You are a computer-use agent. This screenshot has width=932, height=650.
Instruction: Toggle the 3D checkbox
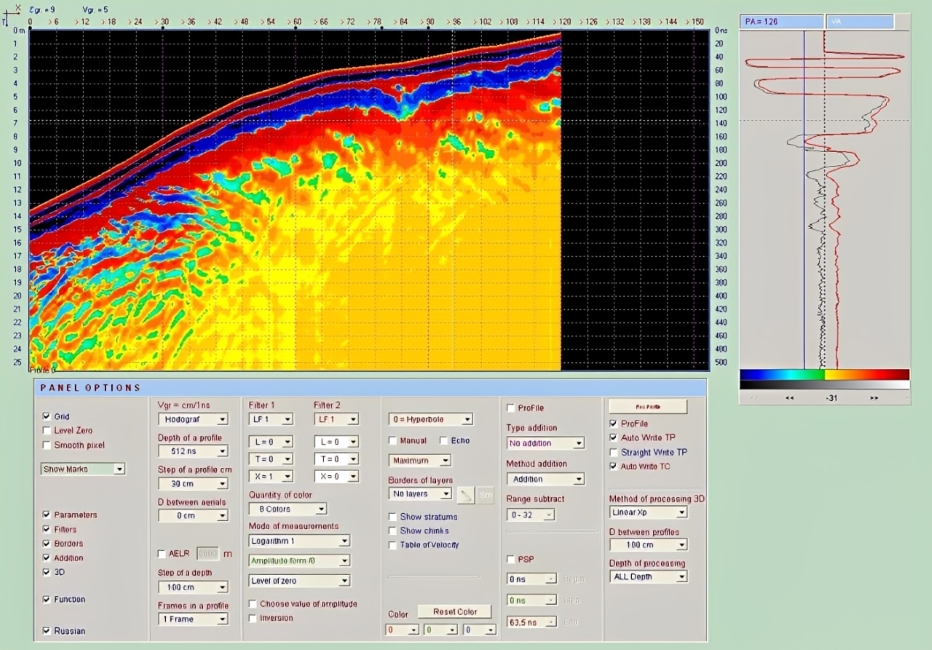click(46, 572)
